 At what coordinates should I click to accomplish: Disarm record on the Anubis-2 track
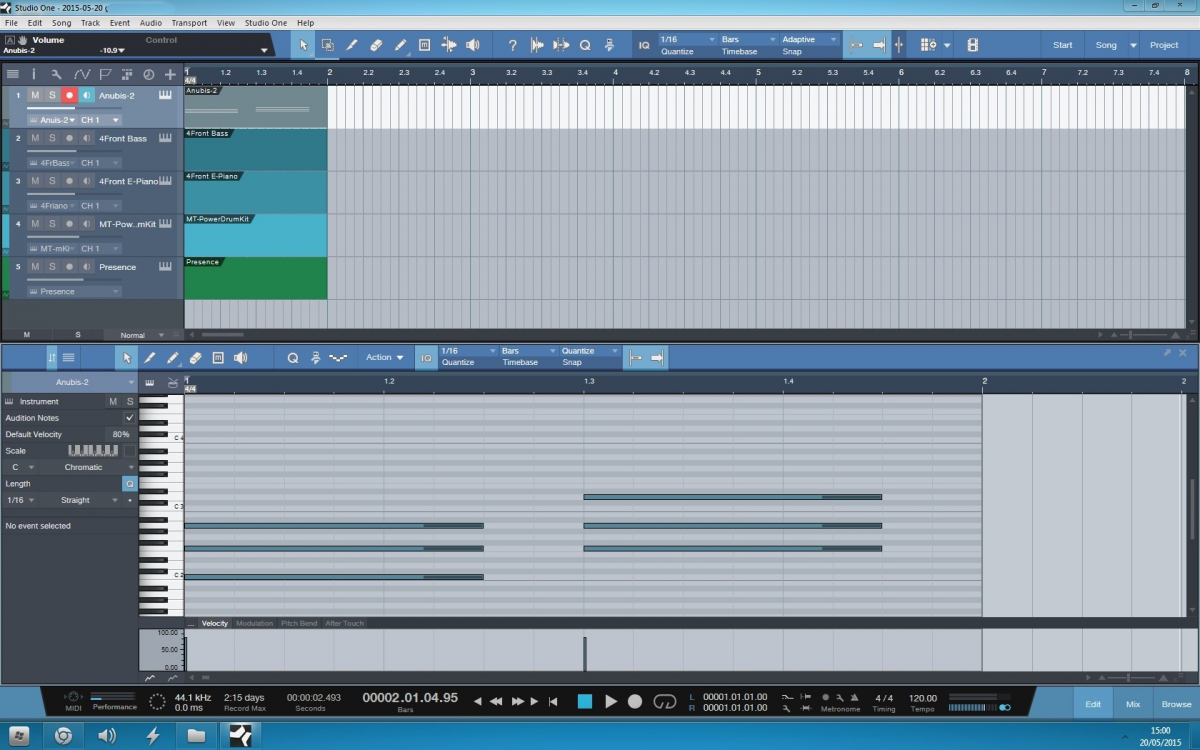point(69,95)
